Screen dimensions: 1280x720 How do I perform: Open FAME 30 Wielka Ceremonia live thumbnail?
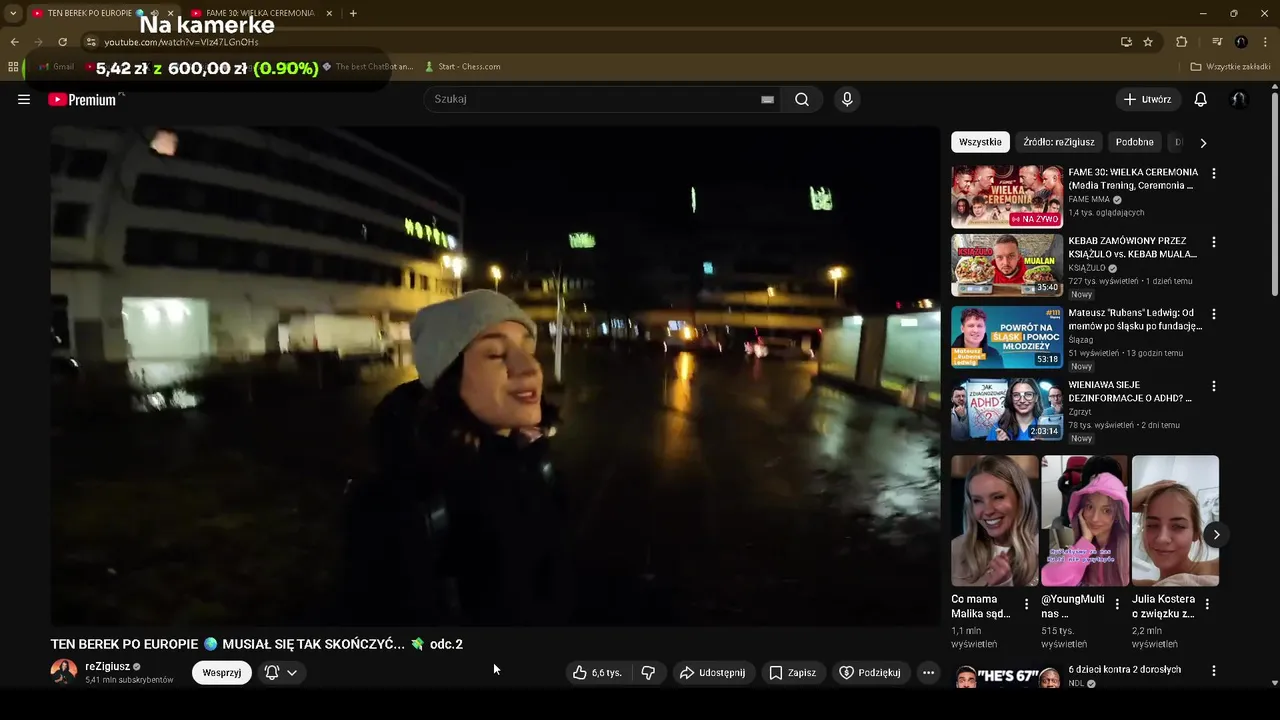tap(1007, 196)
